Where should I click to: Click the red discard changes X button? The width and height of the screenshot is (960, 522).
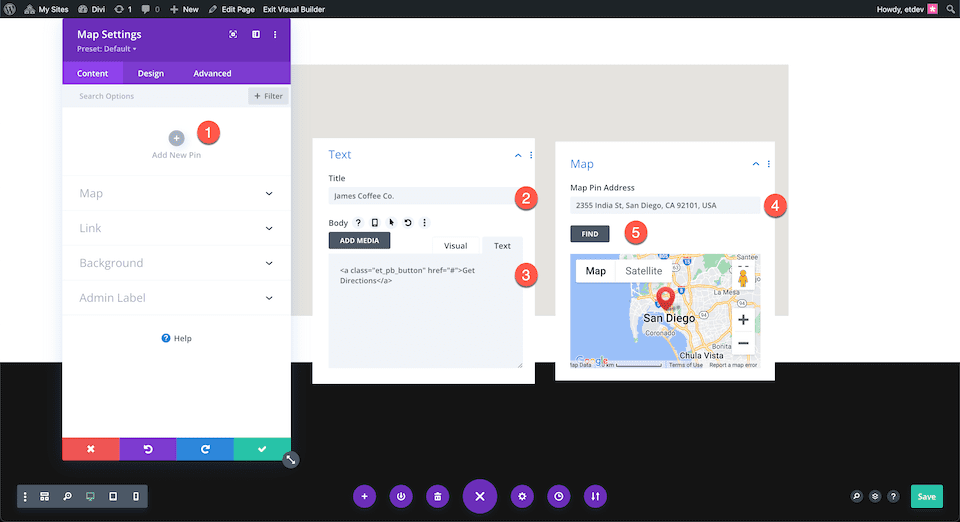click(91, 449)
